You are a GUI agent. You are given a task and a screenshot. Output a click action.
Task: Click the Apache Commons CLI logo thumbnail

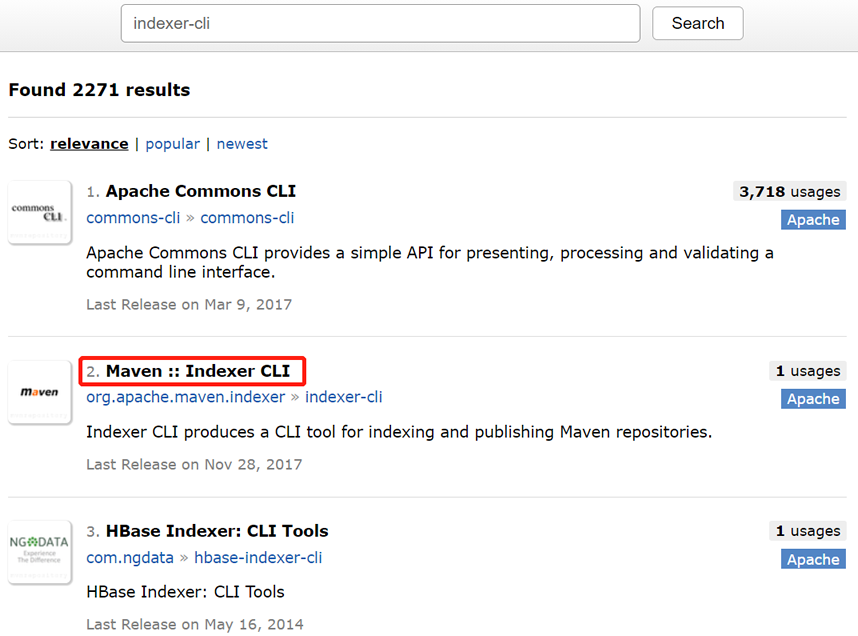[40, 212]
